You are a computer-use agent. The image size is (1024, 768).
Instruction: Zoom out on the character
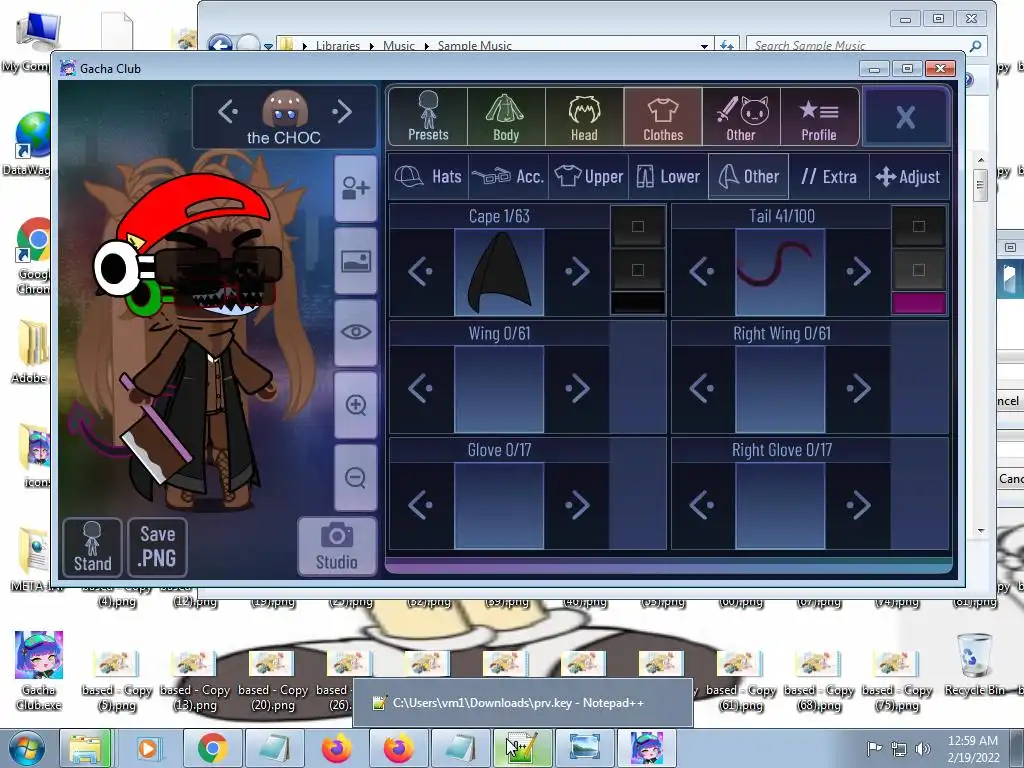[356, 477]
